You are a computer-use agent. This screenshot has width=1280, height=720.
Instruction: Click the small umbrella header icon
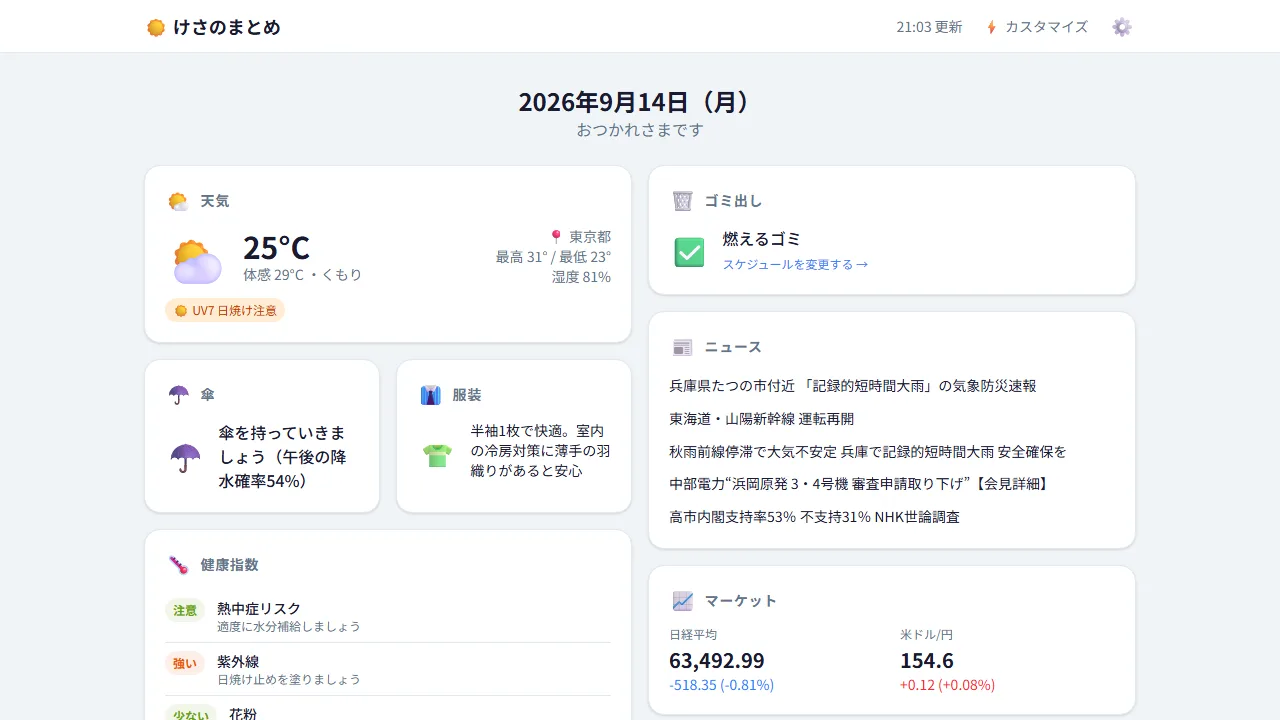(179, 395)
